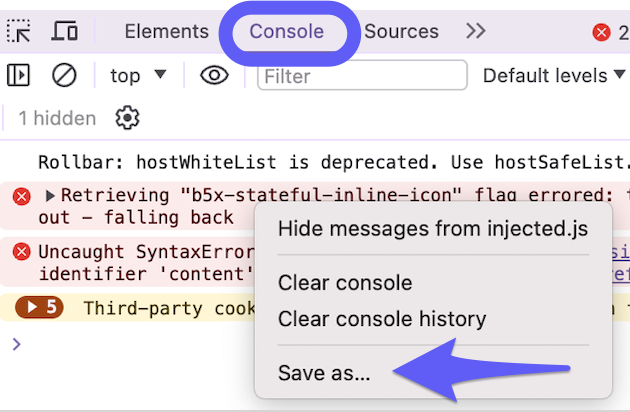Toggle the device toolbar icon
This screenshot has height=412, width=630.
[64, 31]
